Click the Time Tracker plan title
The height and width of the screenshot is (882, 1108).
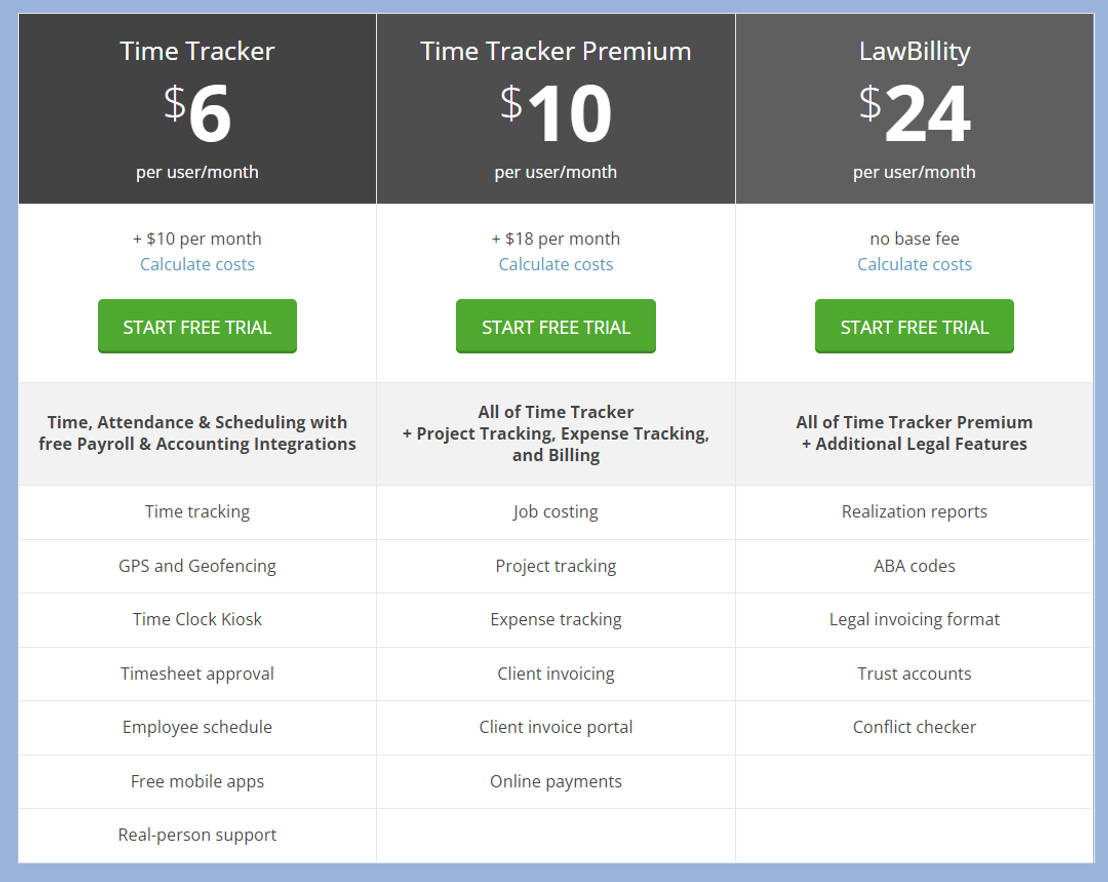(197, 51)
